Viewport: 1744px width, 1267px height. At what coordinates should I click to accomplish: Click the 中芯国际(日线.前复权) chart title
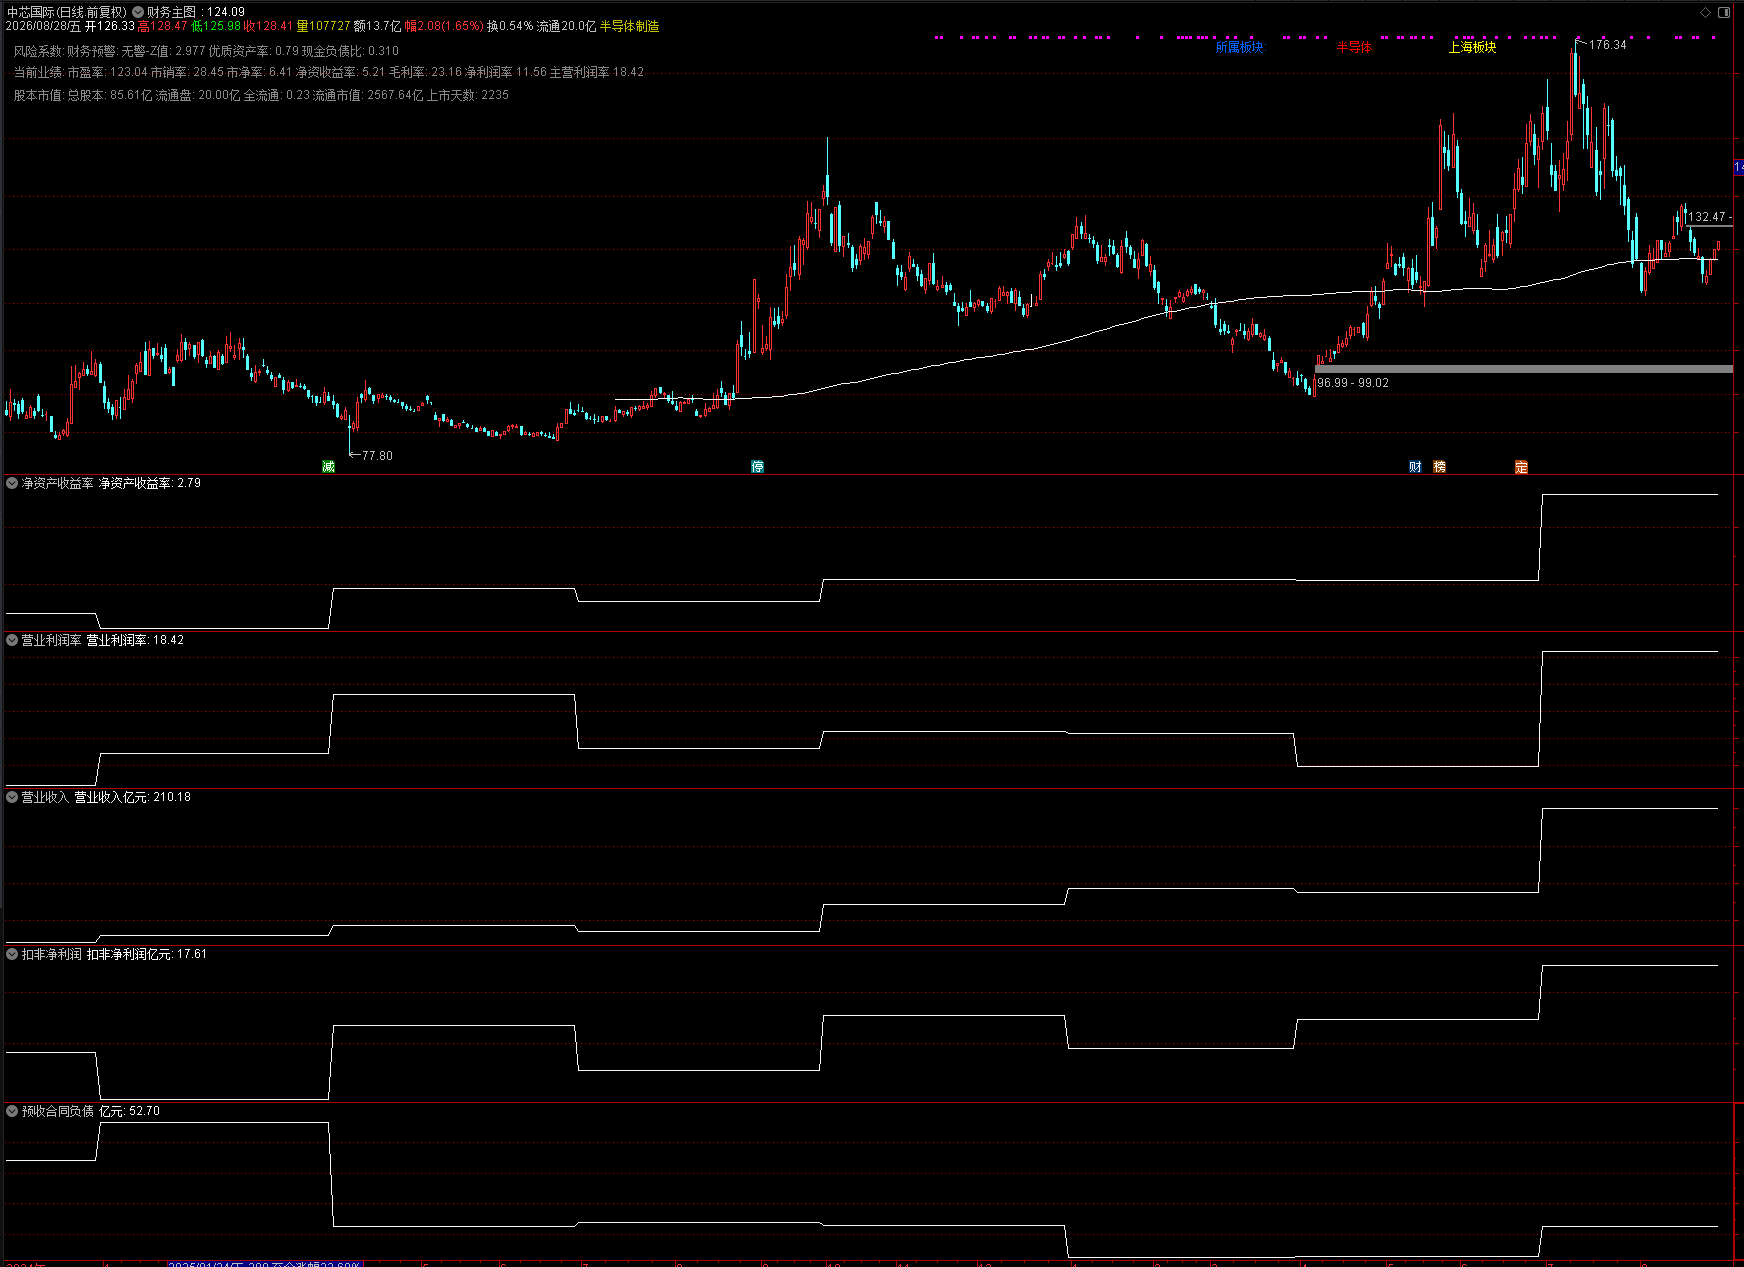[67, 12]
